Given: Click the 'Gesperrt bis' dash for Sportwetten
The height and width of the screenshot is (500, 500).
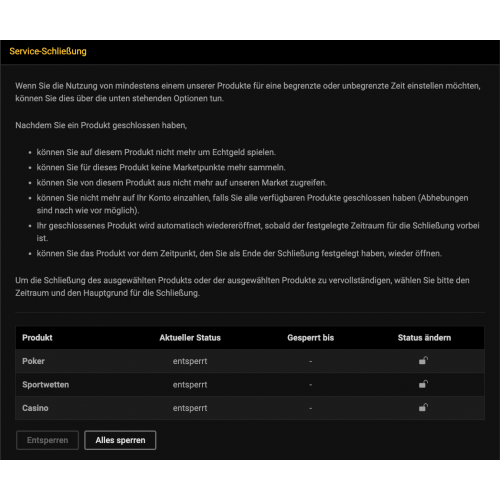Looking at the screenshot, I should point(311,385).
